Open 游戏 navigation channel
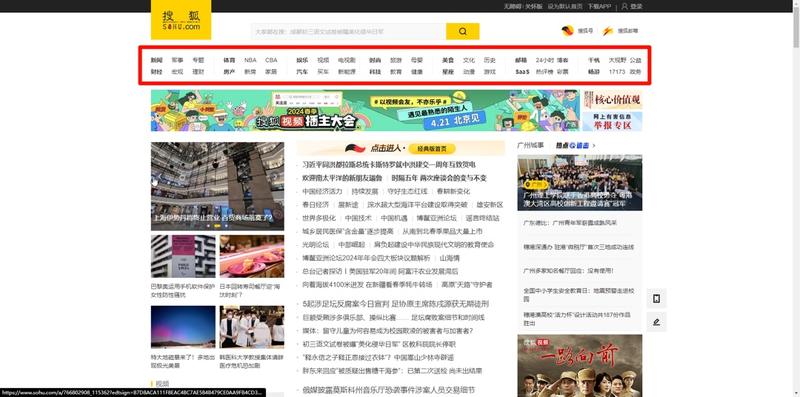Viewport: 800px width, 397px height. [x=489, y=72]
